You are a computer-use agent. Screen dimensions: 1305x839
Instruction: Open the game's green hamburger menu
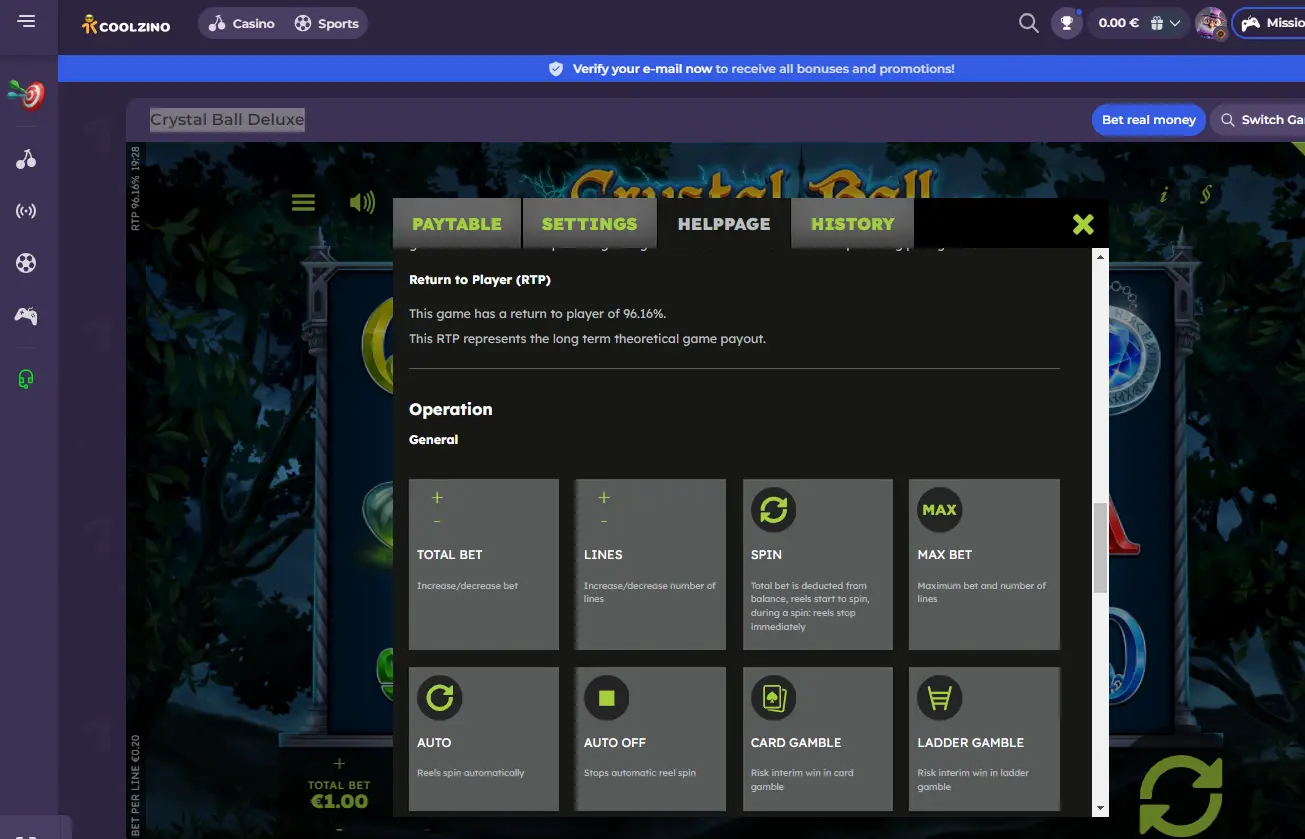pos(303,203)
